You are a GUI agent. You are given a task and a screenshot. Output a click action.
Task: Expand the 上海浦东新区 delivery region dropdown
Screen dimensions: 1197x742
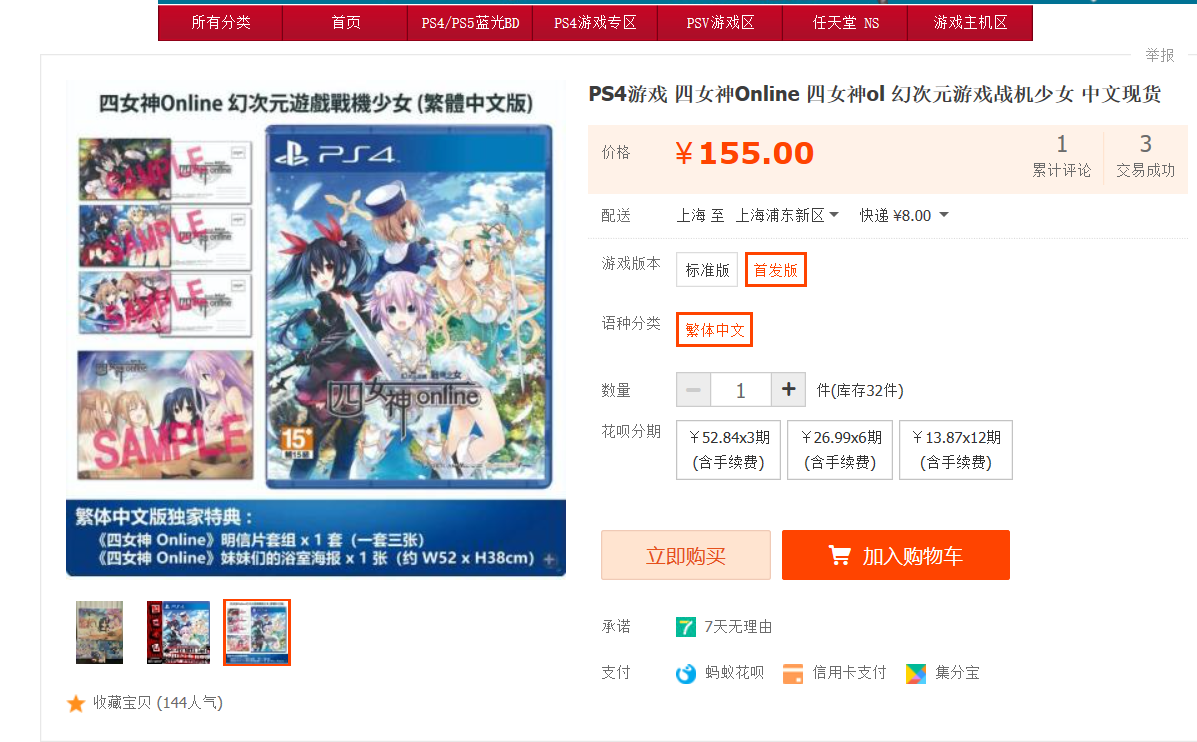(787, 215)
